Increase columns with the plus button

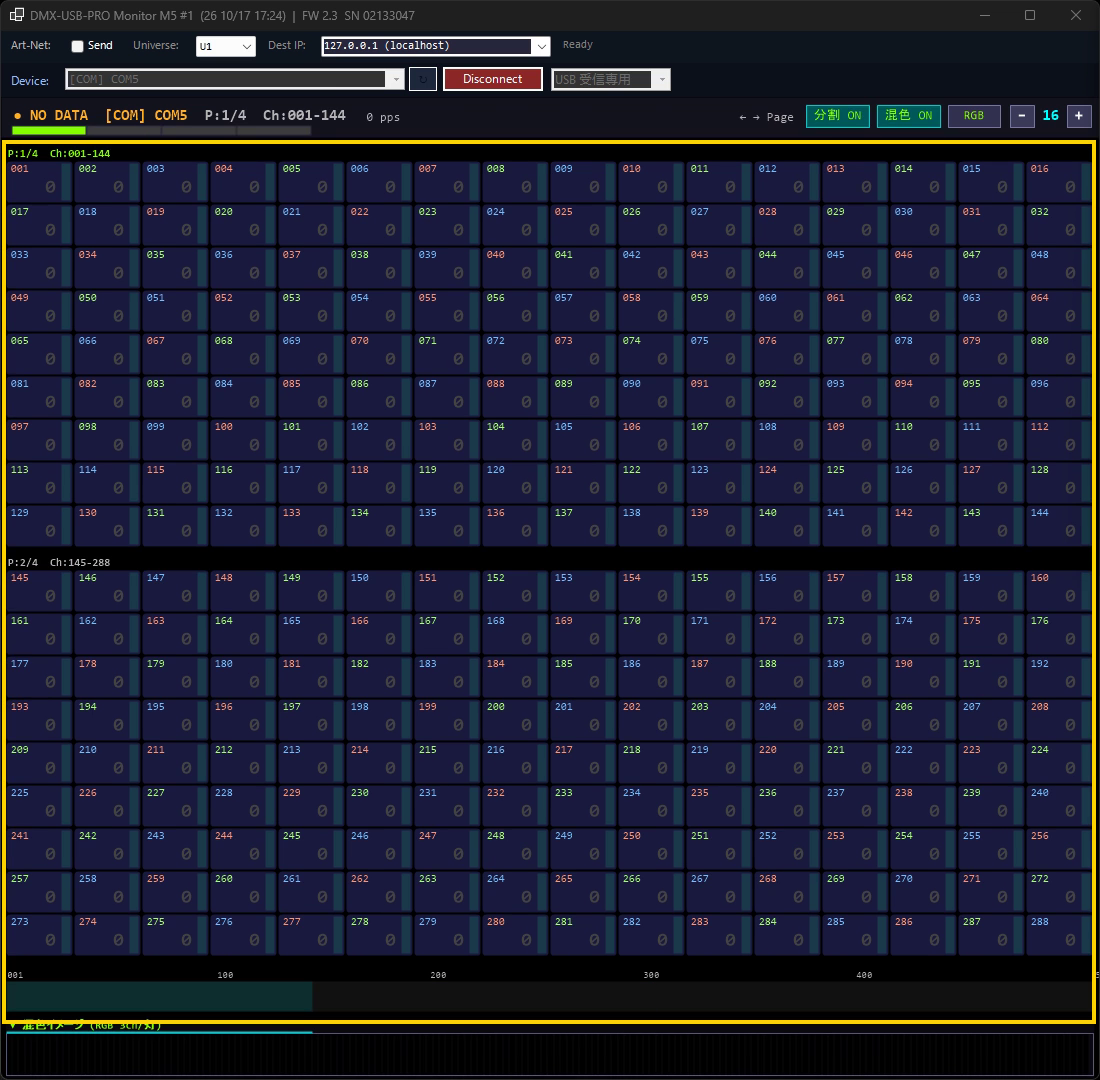tap(1079, 116)
